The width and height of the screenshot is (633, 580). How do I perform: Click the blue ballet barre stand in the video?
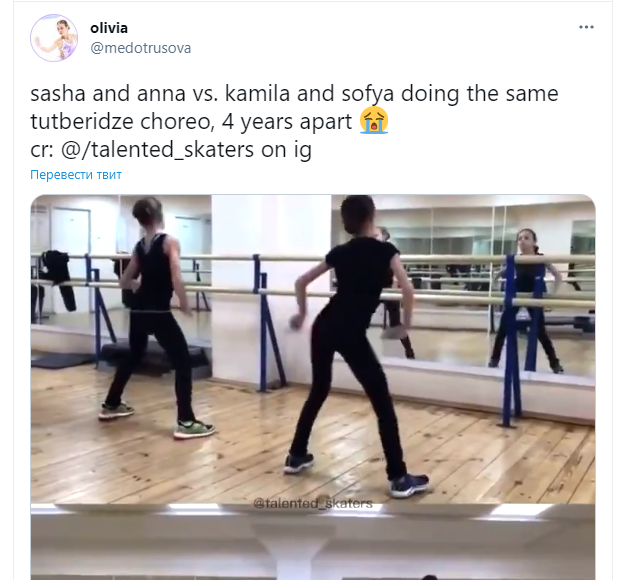click(512, 341)
